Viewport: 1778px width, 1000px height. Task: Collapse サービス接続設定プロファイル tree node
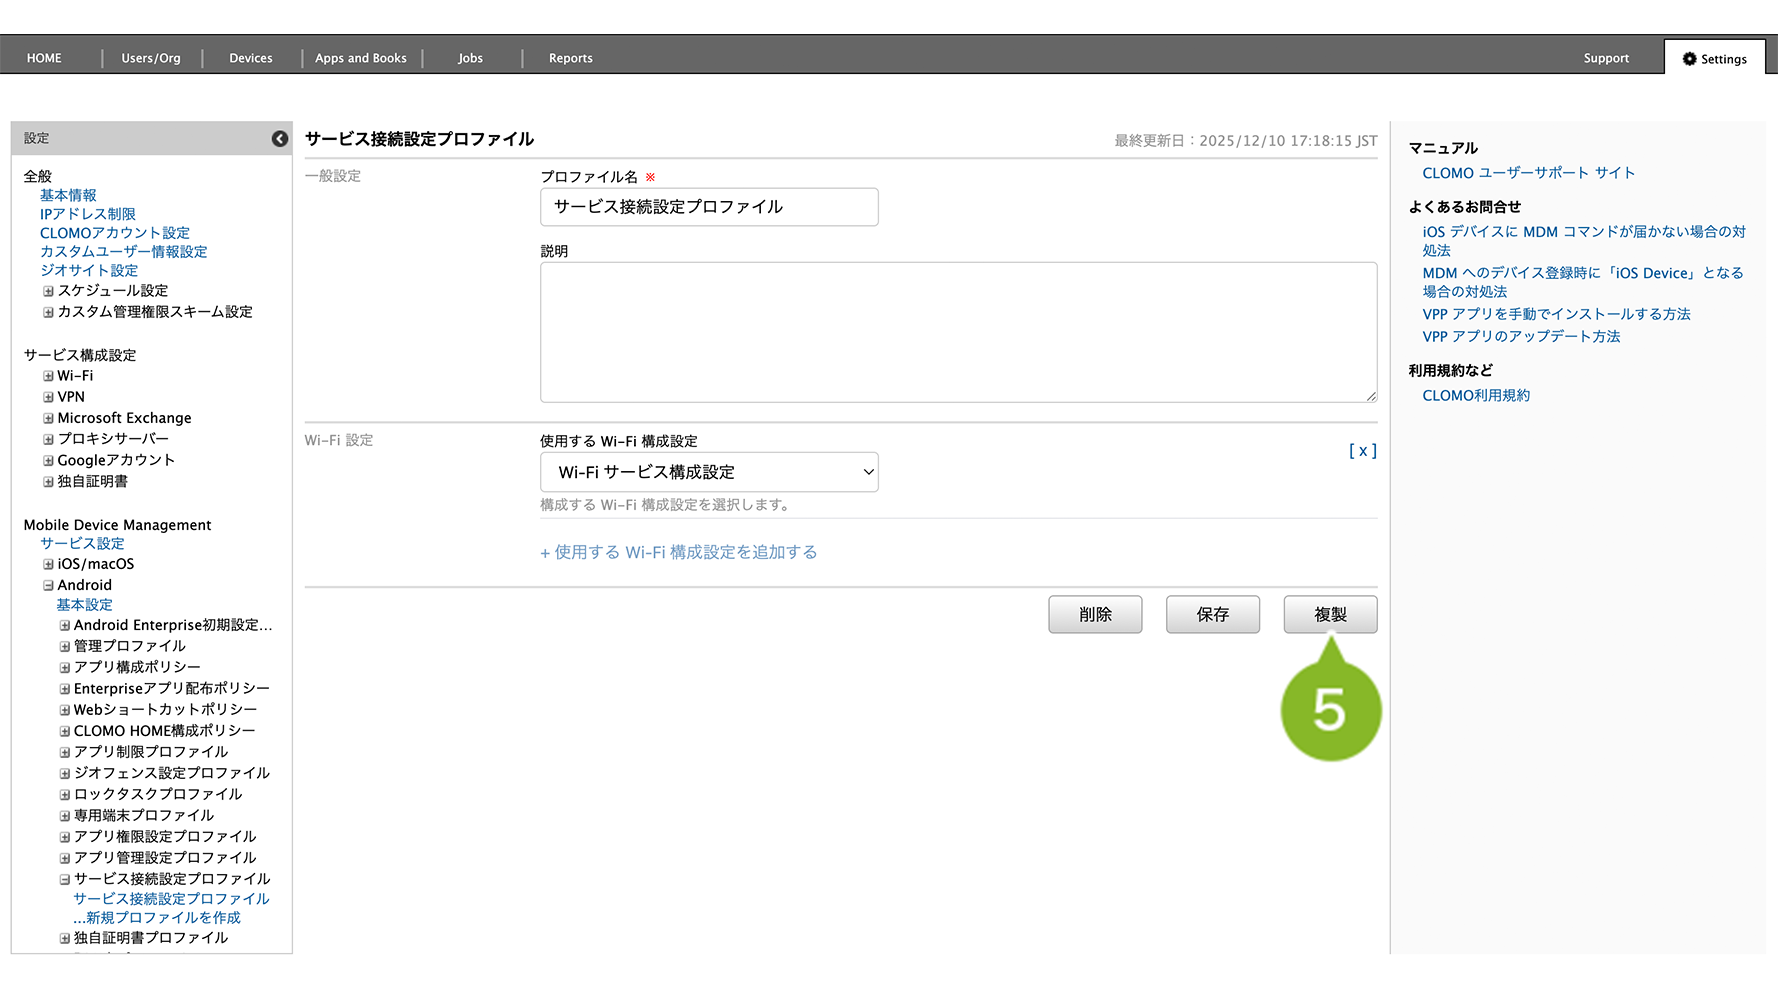point(64,880)
